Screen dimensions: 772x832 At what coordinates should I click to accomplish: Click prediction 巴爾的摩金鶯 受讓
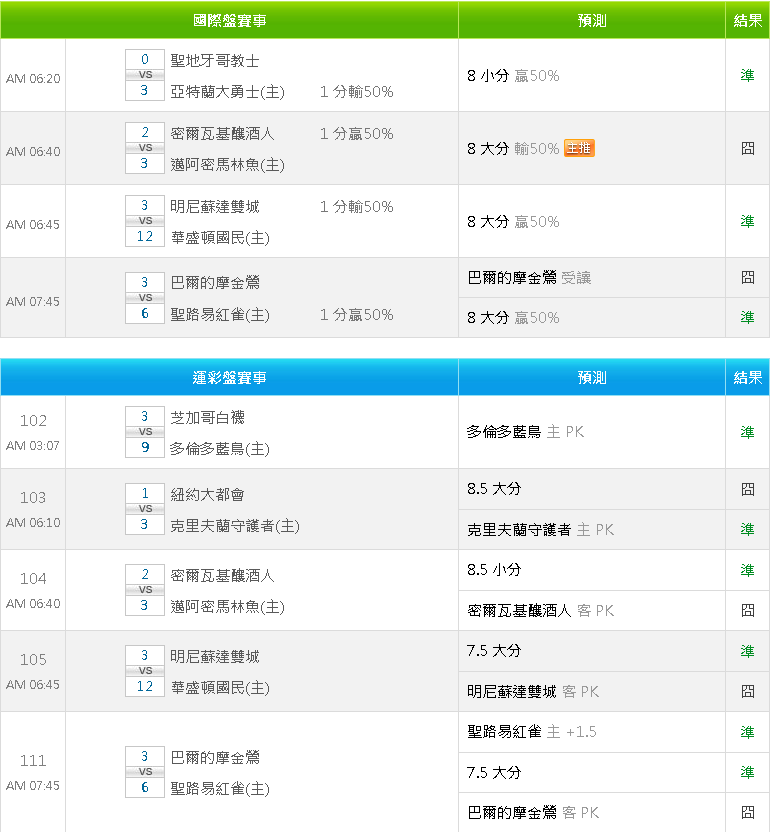click(529, 278)
